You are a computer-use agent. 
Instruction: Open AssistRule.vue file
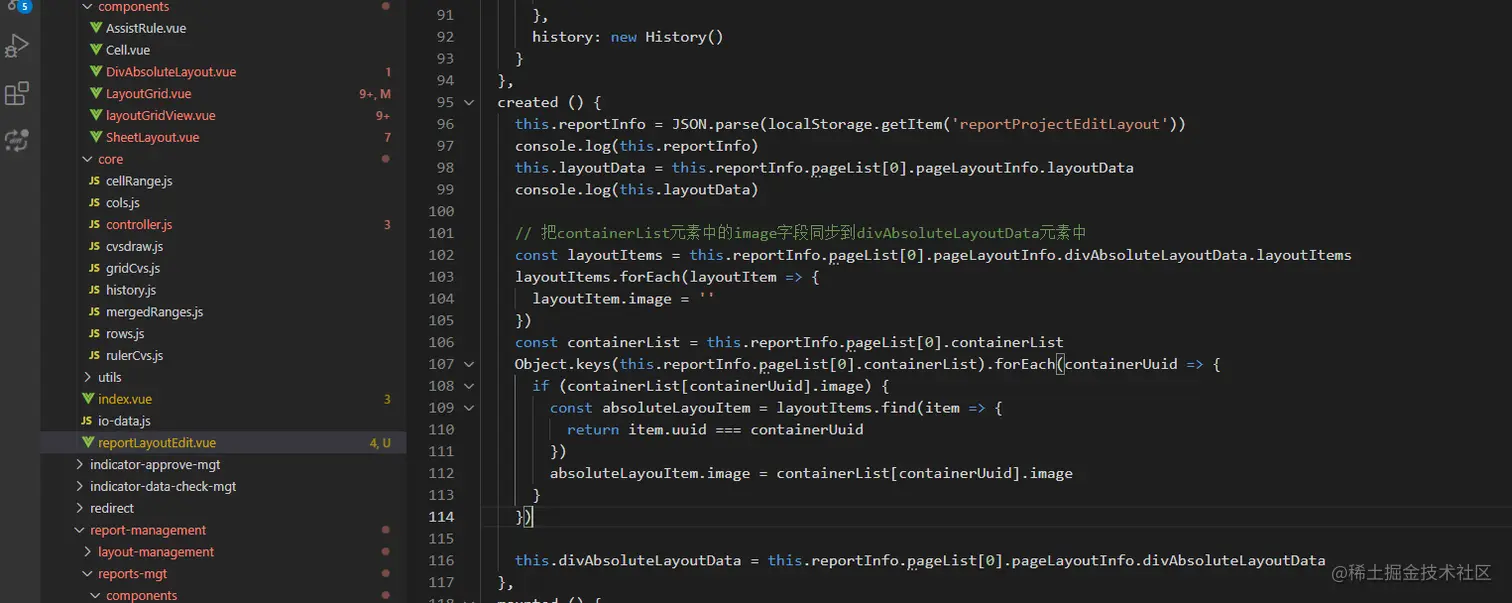pos(146,28)
